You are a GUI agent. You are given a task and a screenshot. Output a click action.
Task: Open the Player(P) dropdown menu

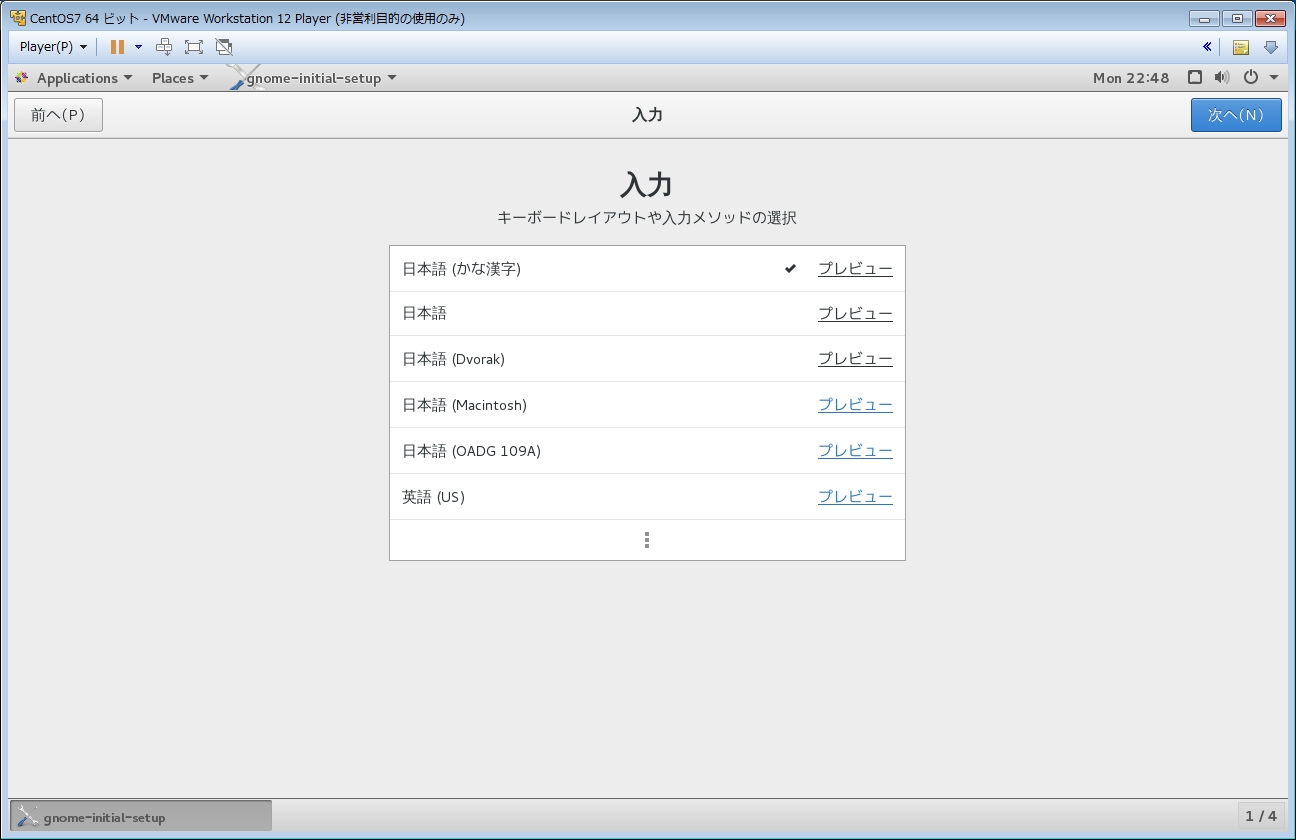(x=53, y=47)
